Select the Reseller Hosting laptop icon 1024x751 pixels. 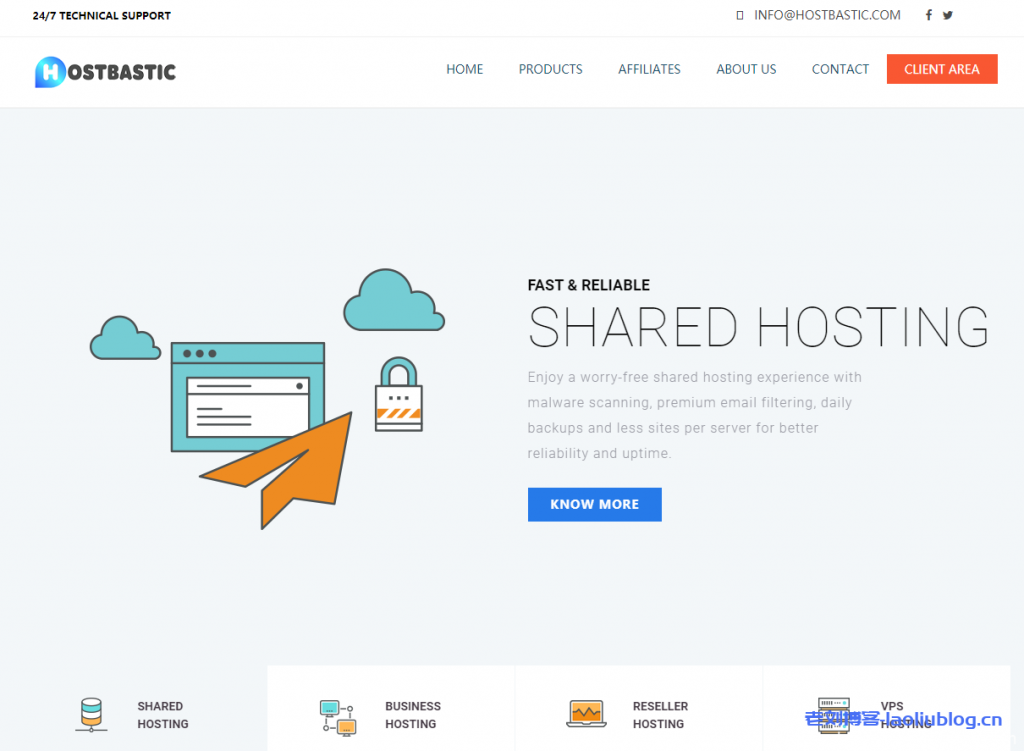point(586,714)
